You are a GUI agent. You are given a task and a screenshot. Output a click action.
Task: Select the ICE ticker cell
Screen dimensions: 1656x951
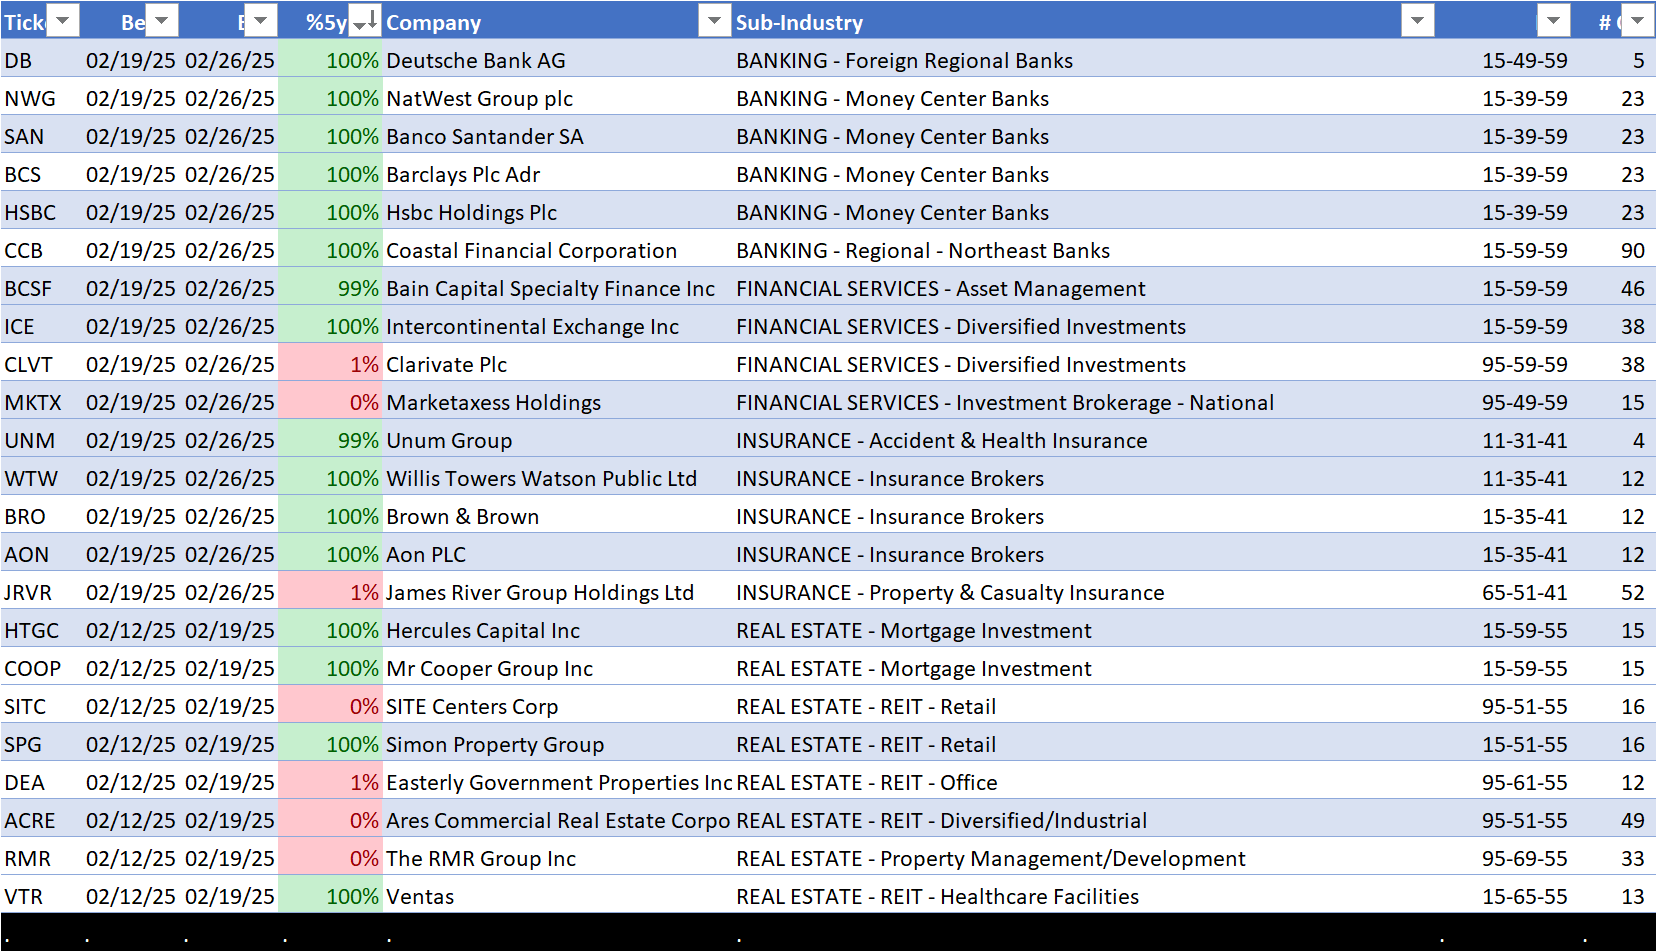(x=41, y=326)
